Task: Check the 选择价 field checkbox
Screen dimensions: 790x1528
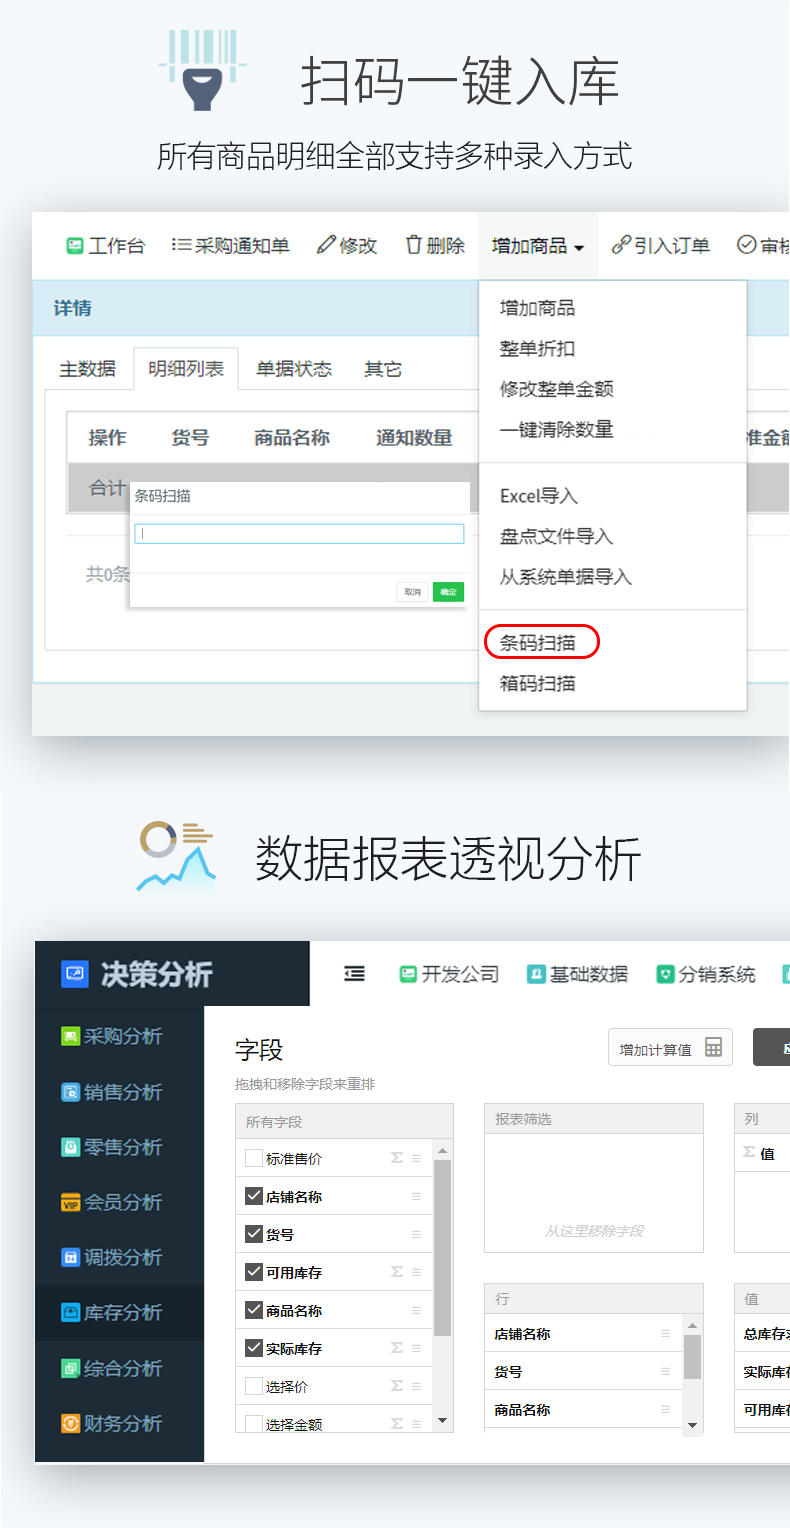Action: pos(254,1386)
